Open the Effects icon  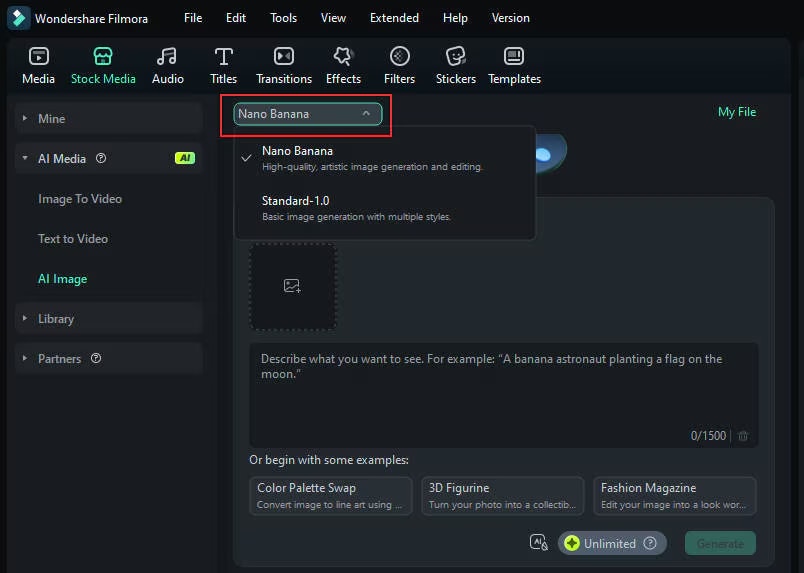pos(343,56)
